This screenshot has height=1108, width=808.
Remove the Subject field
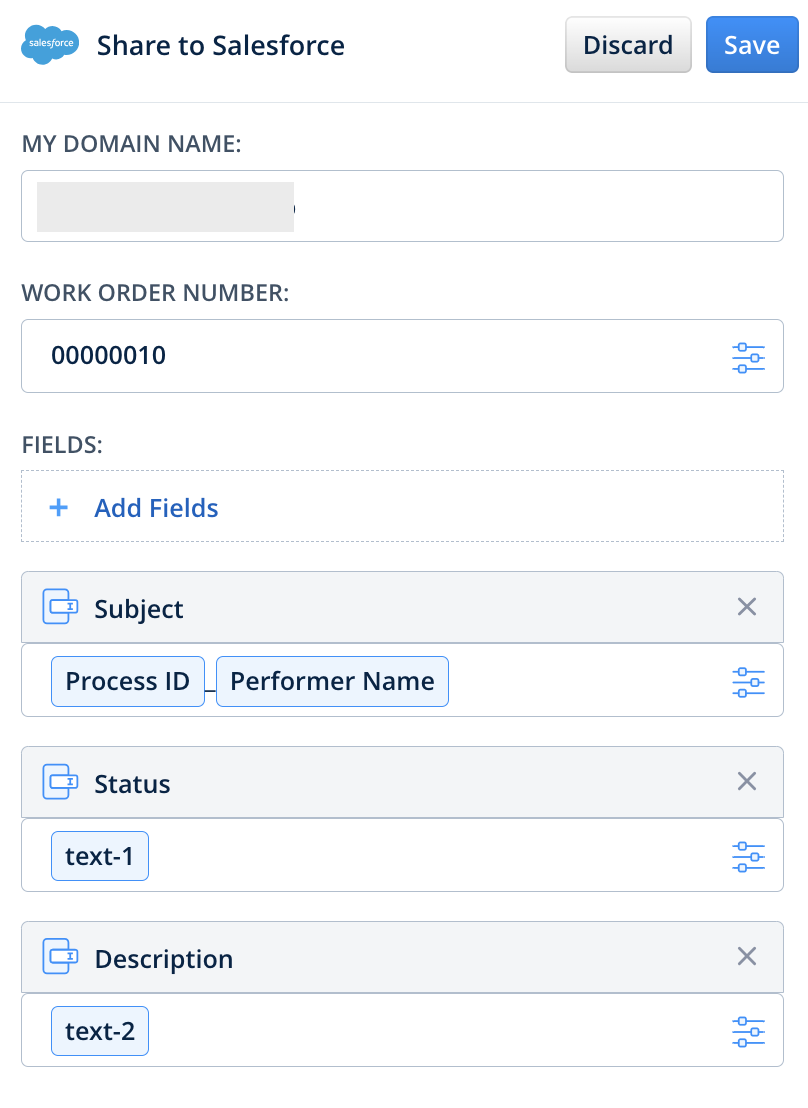(x=746, y=606)
